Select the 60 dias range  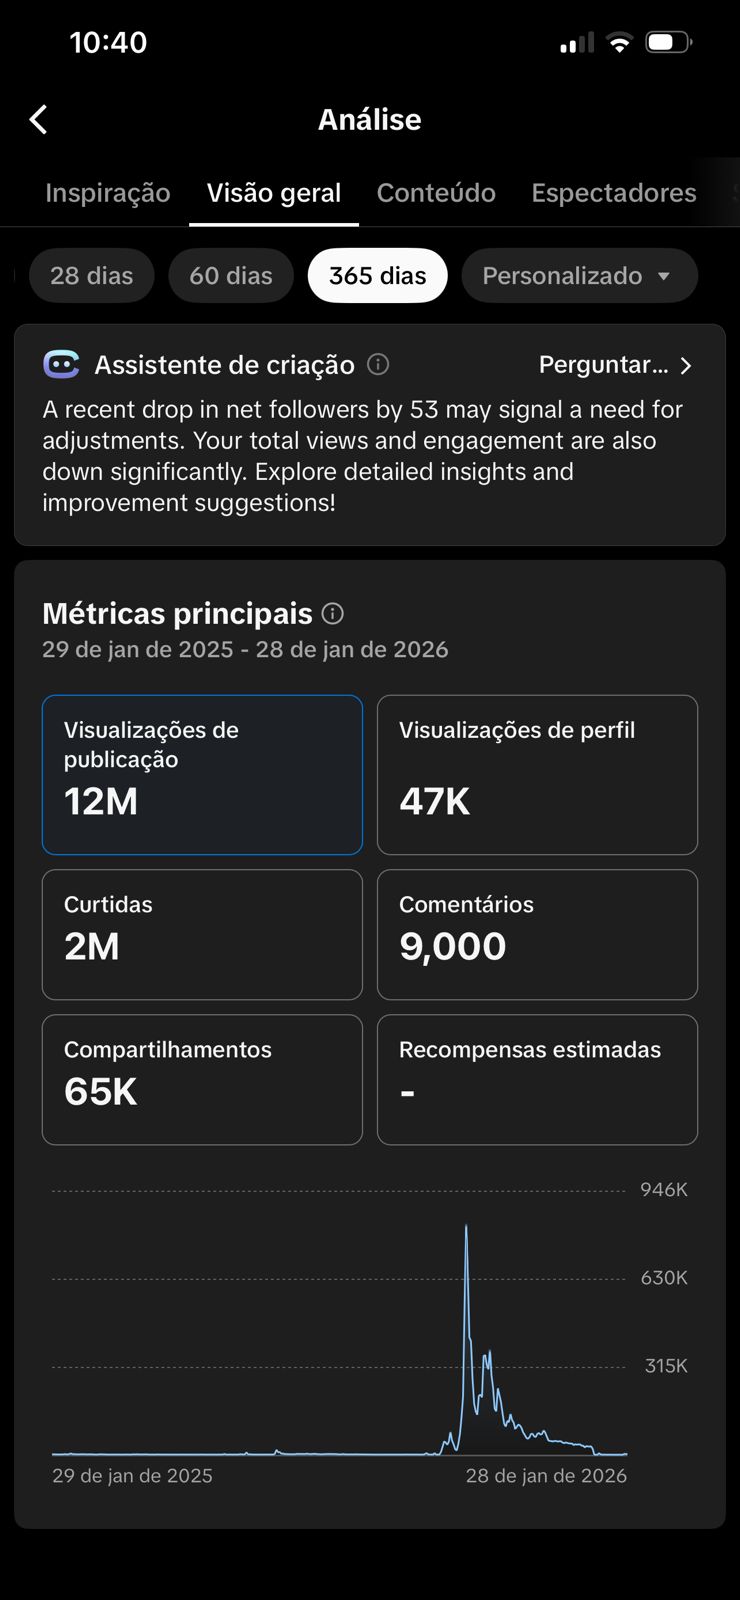click(x=231, y=276)
